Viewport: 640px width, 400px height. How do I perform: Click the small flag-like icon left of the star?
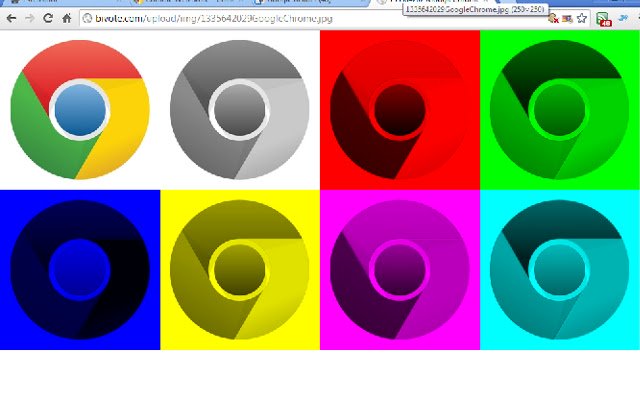567,18
